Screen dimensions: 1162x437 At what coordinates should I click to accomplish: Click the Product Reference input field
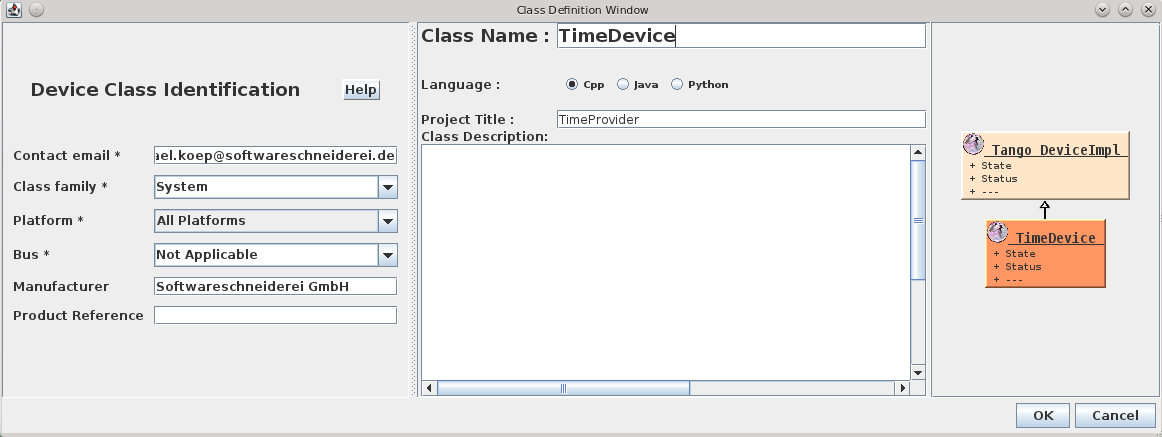coord(275,316)
